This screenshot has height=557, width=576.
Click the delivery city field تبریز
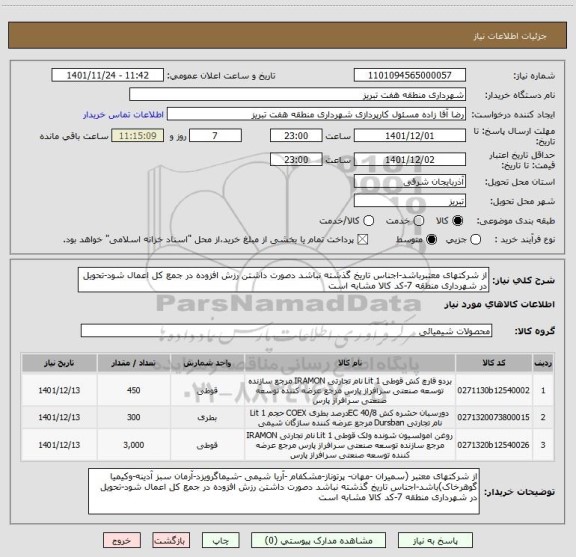pyautogui.click(x=410, y=201)
